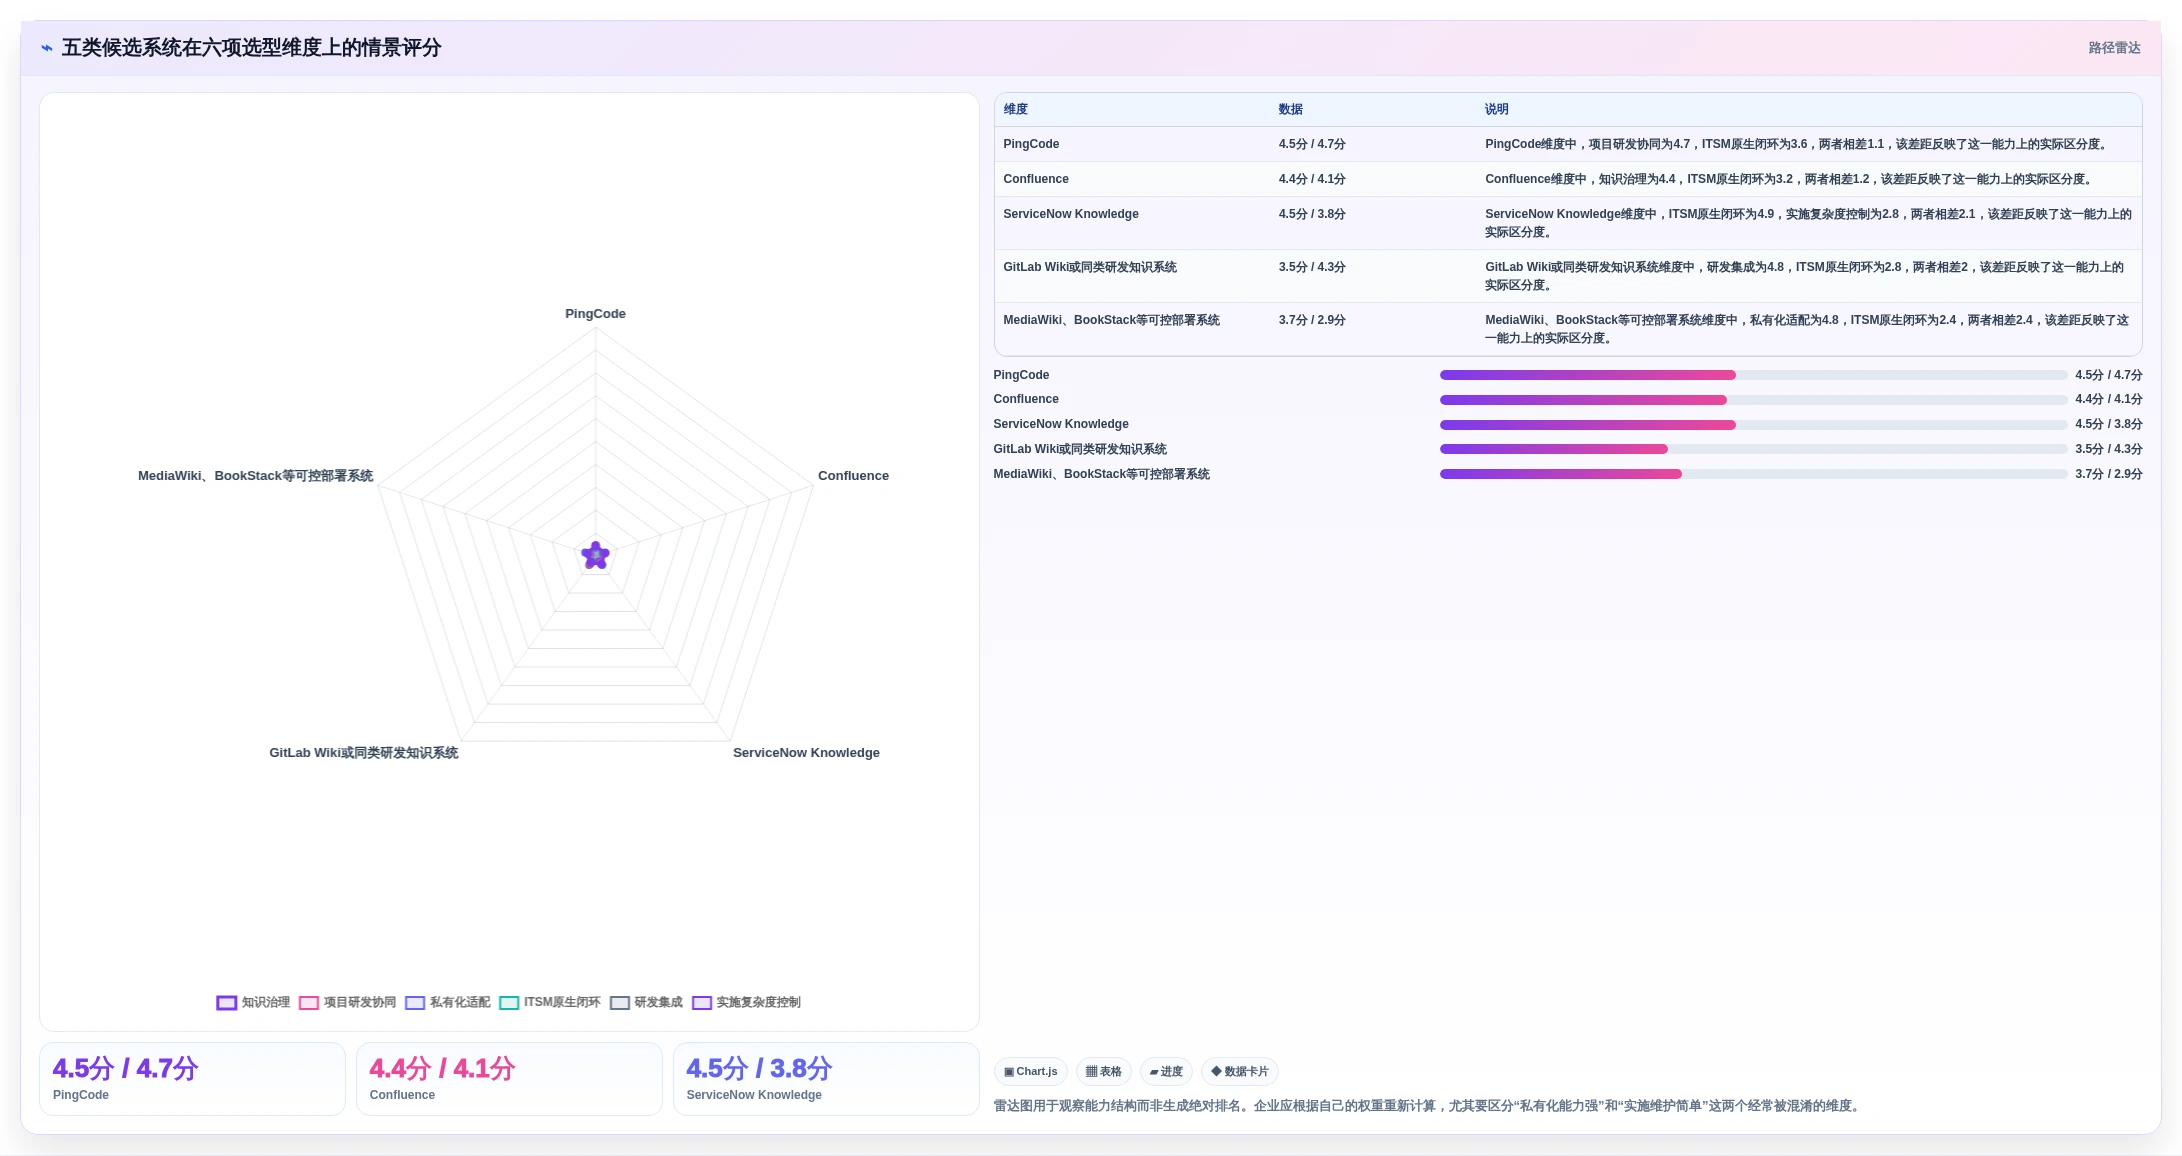This screenshot has width=2182, height=1156.
Task: Click the purple radar data shape
Action: (x=596, y=556)
